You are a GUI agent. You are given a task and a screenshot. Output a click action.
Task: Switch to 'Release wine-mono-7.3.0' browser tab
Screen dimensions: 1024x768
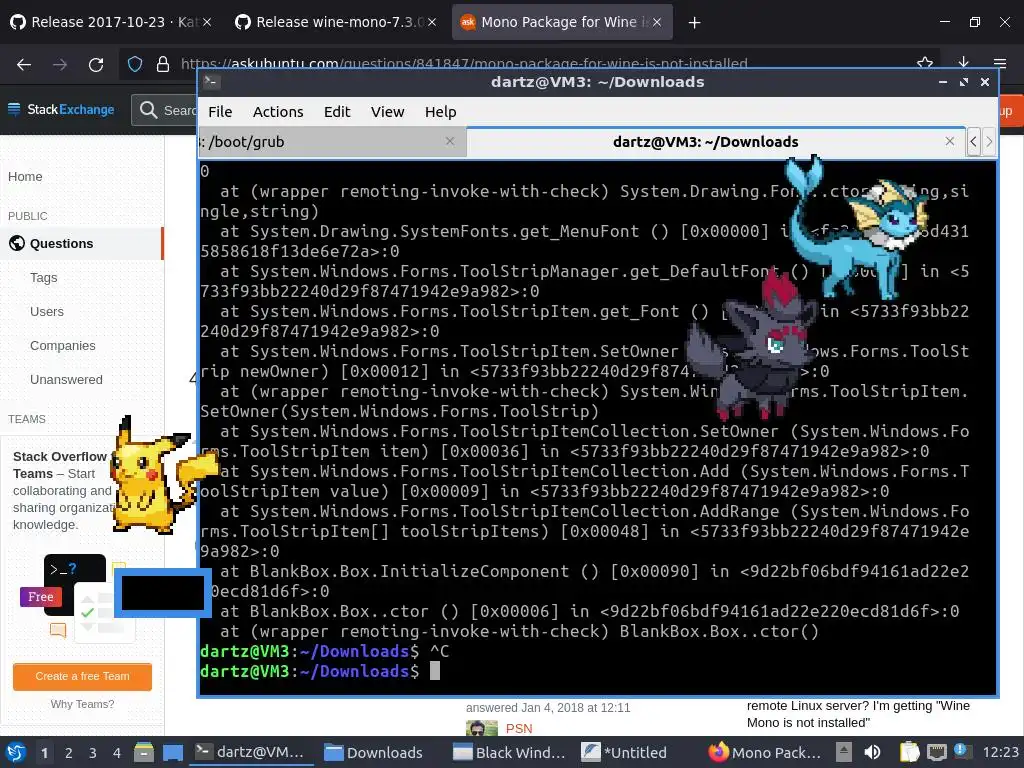click(x=336, y=22)
